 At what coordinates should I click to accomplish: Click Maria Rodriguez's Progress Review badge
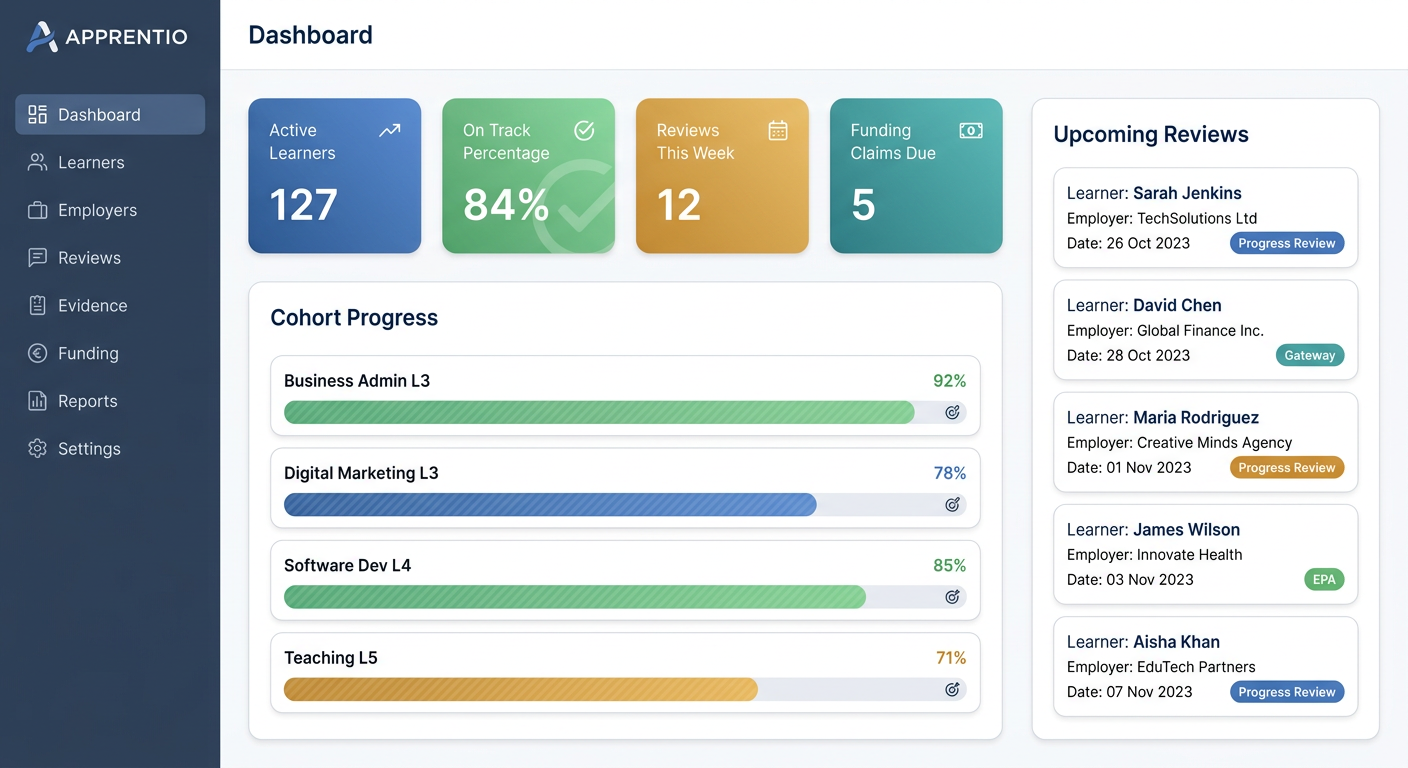click(x=1287, y=467)
